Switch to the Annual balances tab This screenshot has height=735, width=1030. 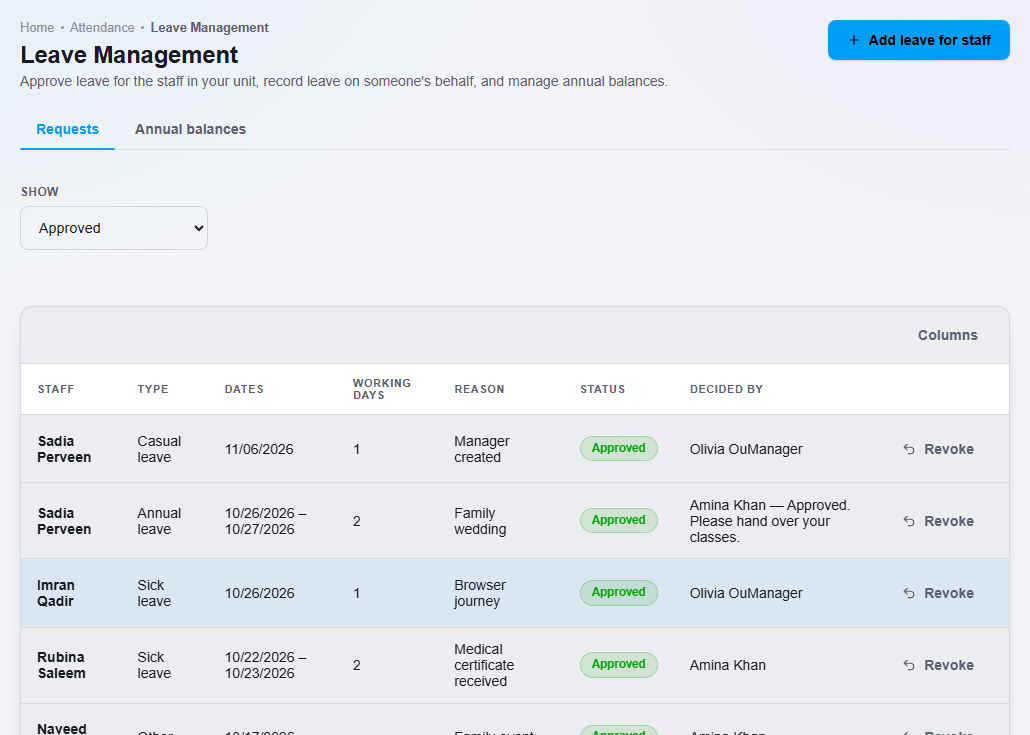coord(190,129)
